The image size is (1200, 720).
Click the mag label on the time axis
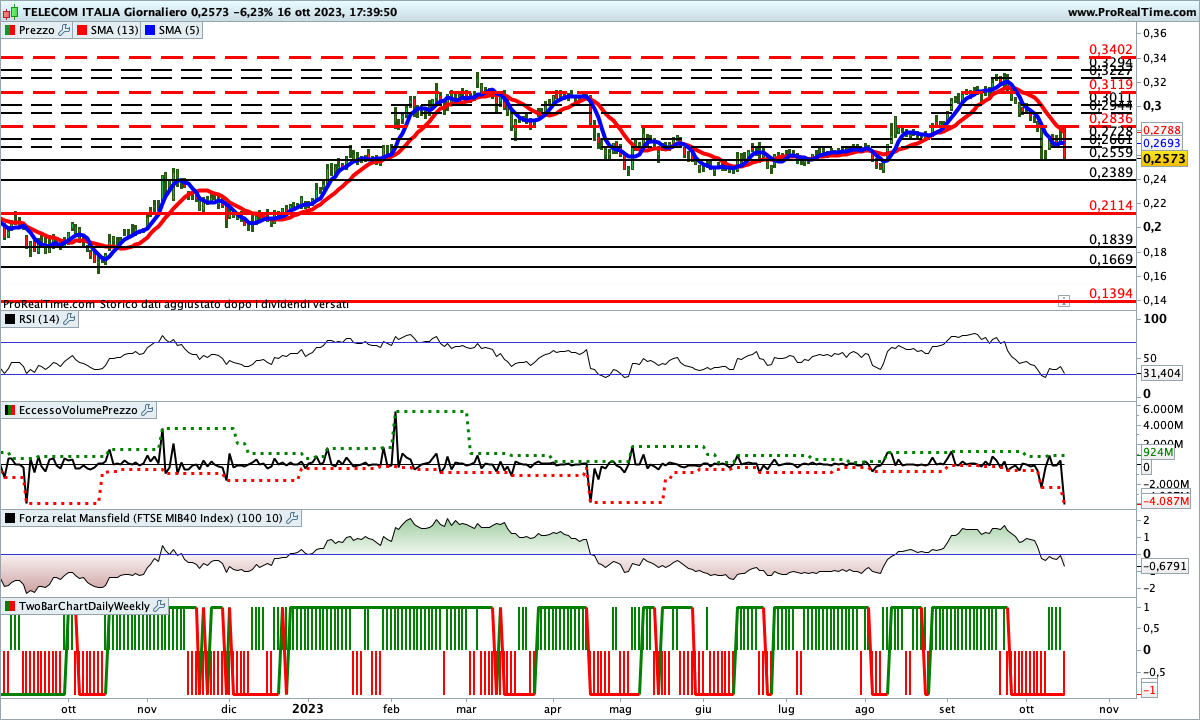pos(621,708)
